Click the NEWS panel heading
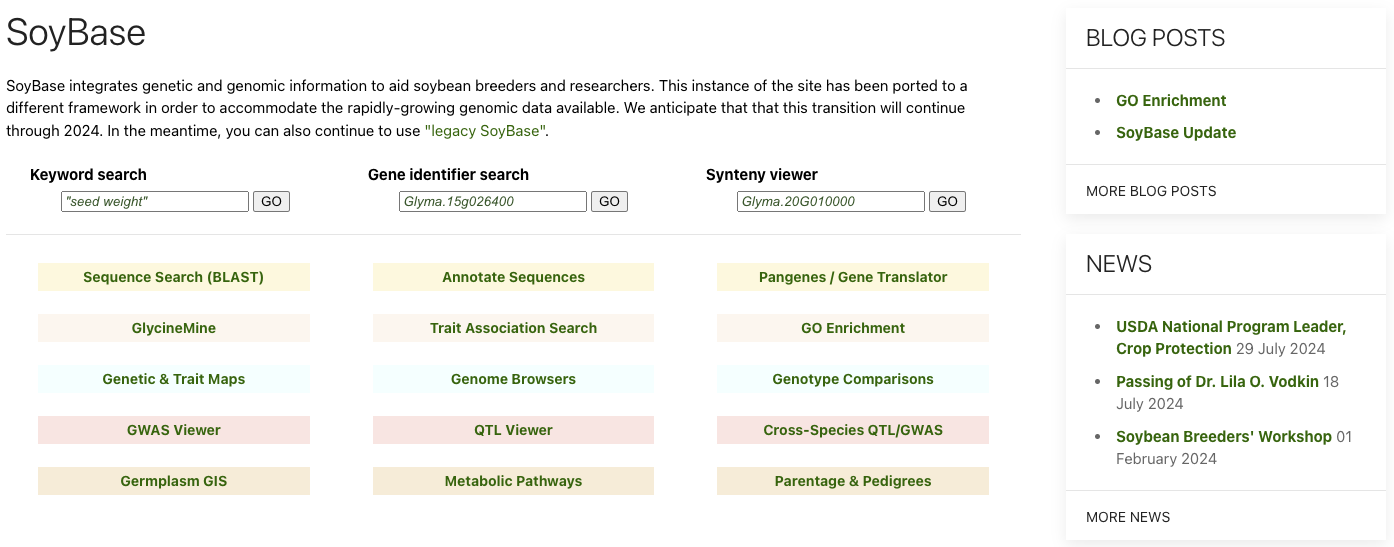Viewport: 1394px width, 547px height. click(1119, 264)
